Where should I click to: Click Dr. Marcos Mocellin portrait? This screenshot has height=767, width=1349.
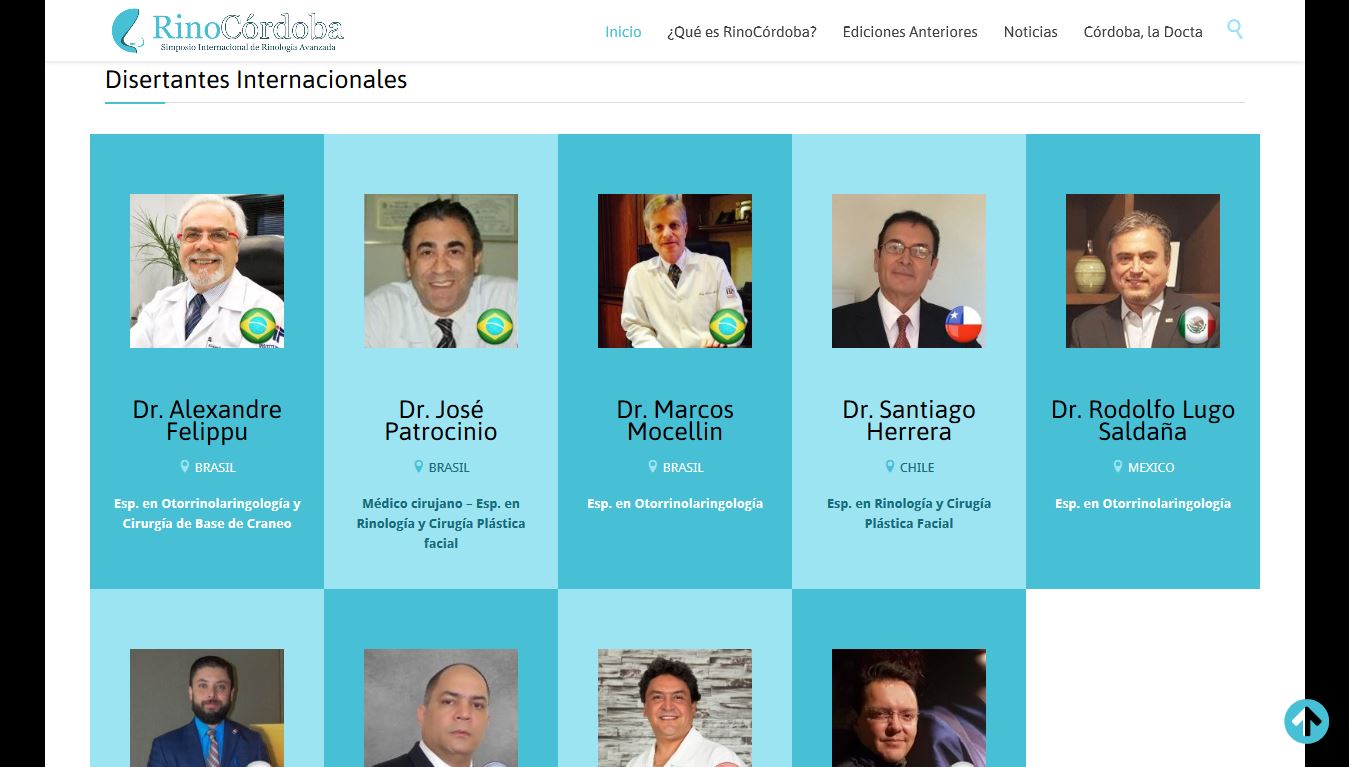[675, 271]
